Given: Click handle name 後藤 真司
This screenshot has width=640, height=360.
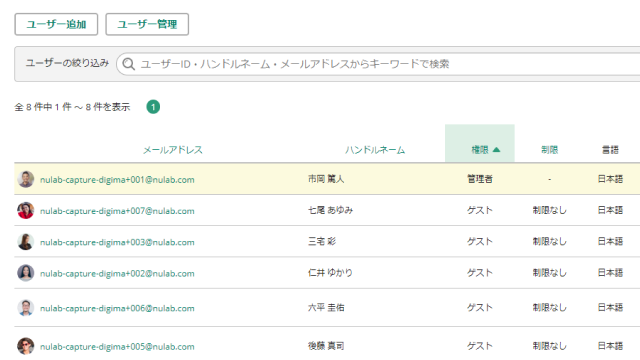Looking at the screenshot, I should coord(326,346).
